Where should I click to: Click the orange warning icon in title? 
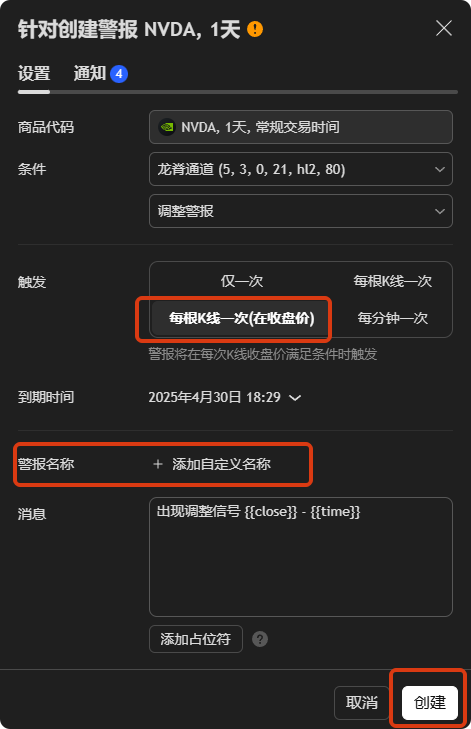tap(255, 29)
